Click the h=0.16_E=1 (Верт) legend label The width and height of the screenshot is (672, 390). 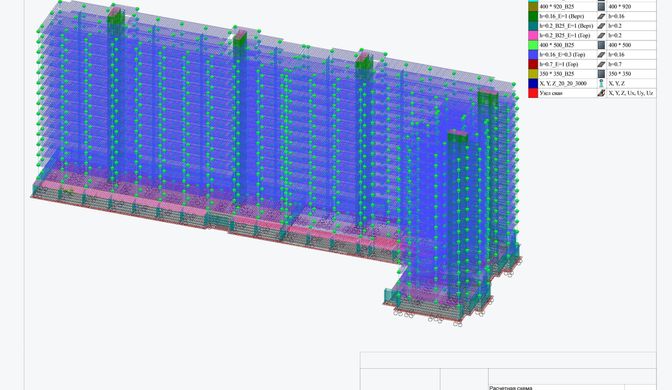[561, 16]
